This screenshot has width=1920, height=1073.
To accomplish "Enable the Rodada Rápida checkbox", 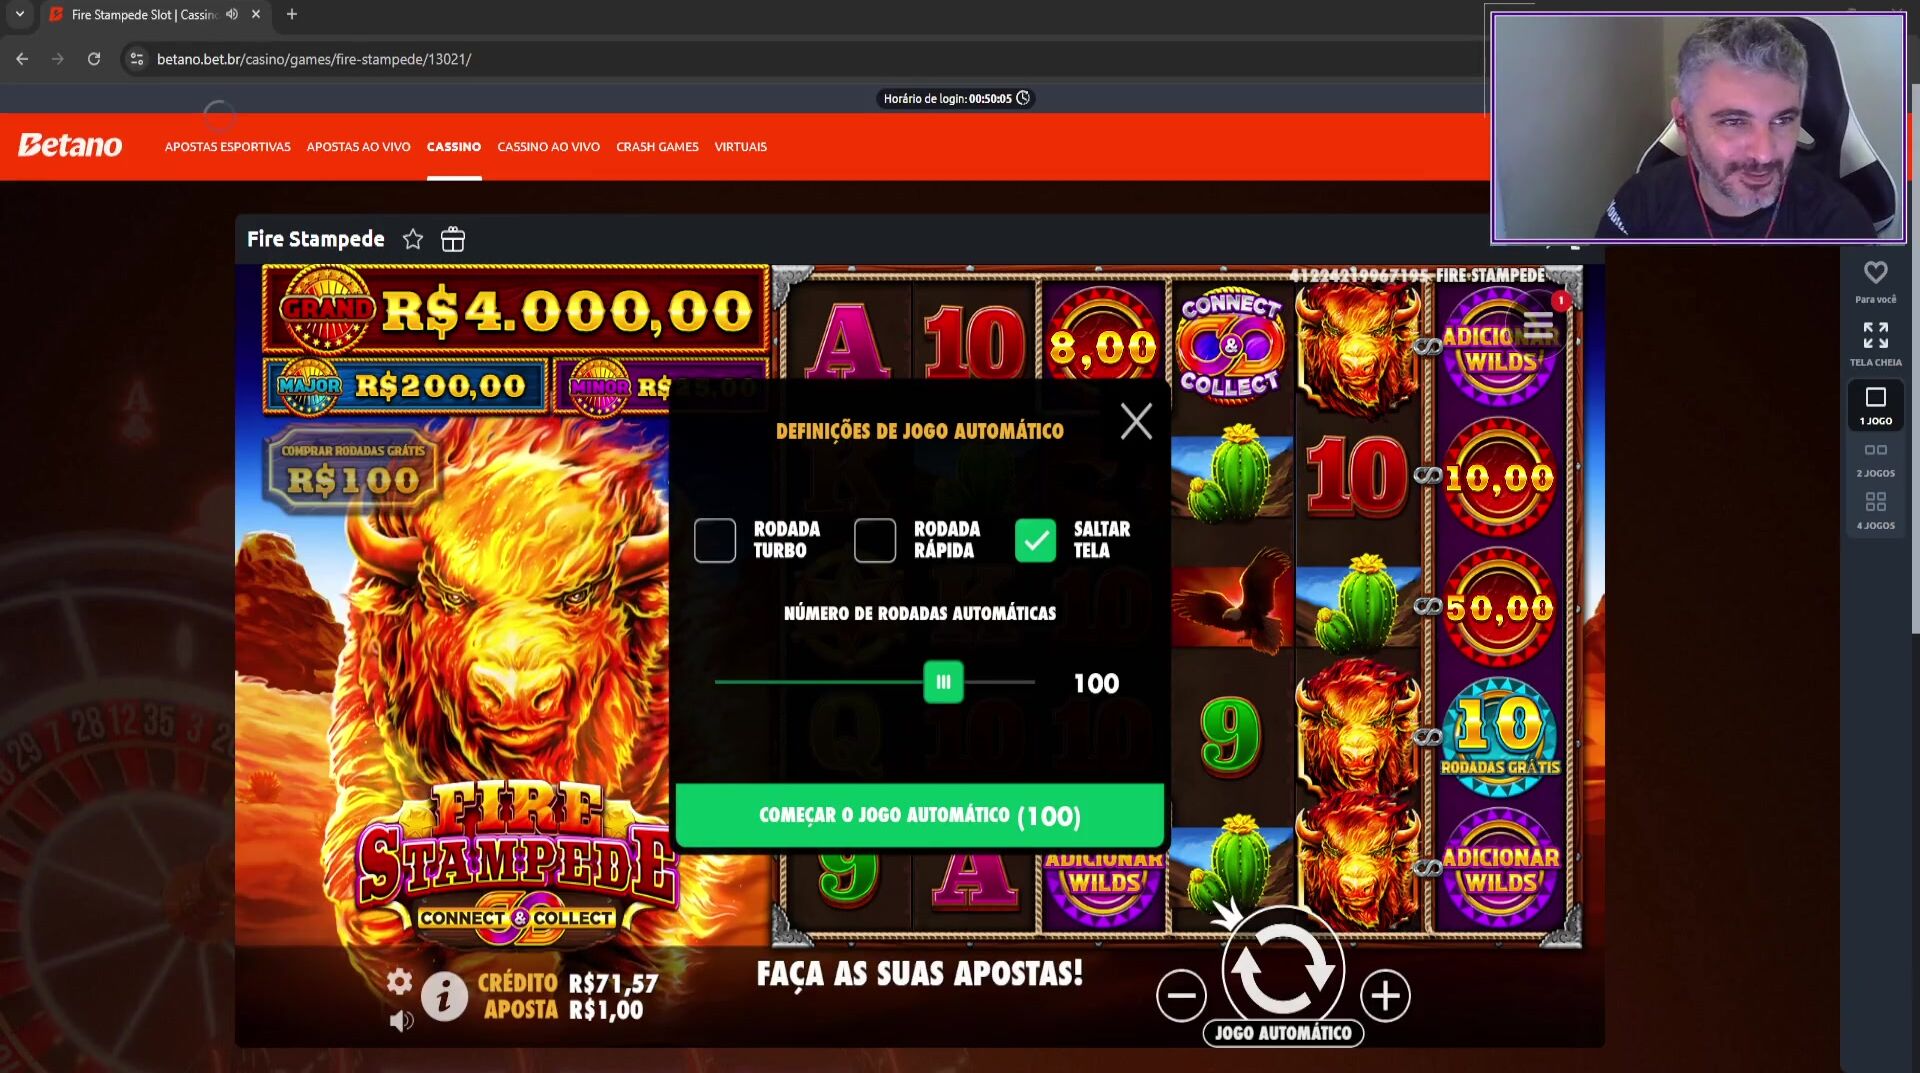I will pos(875,540).
